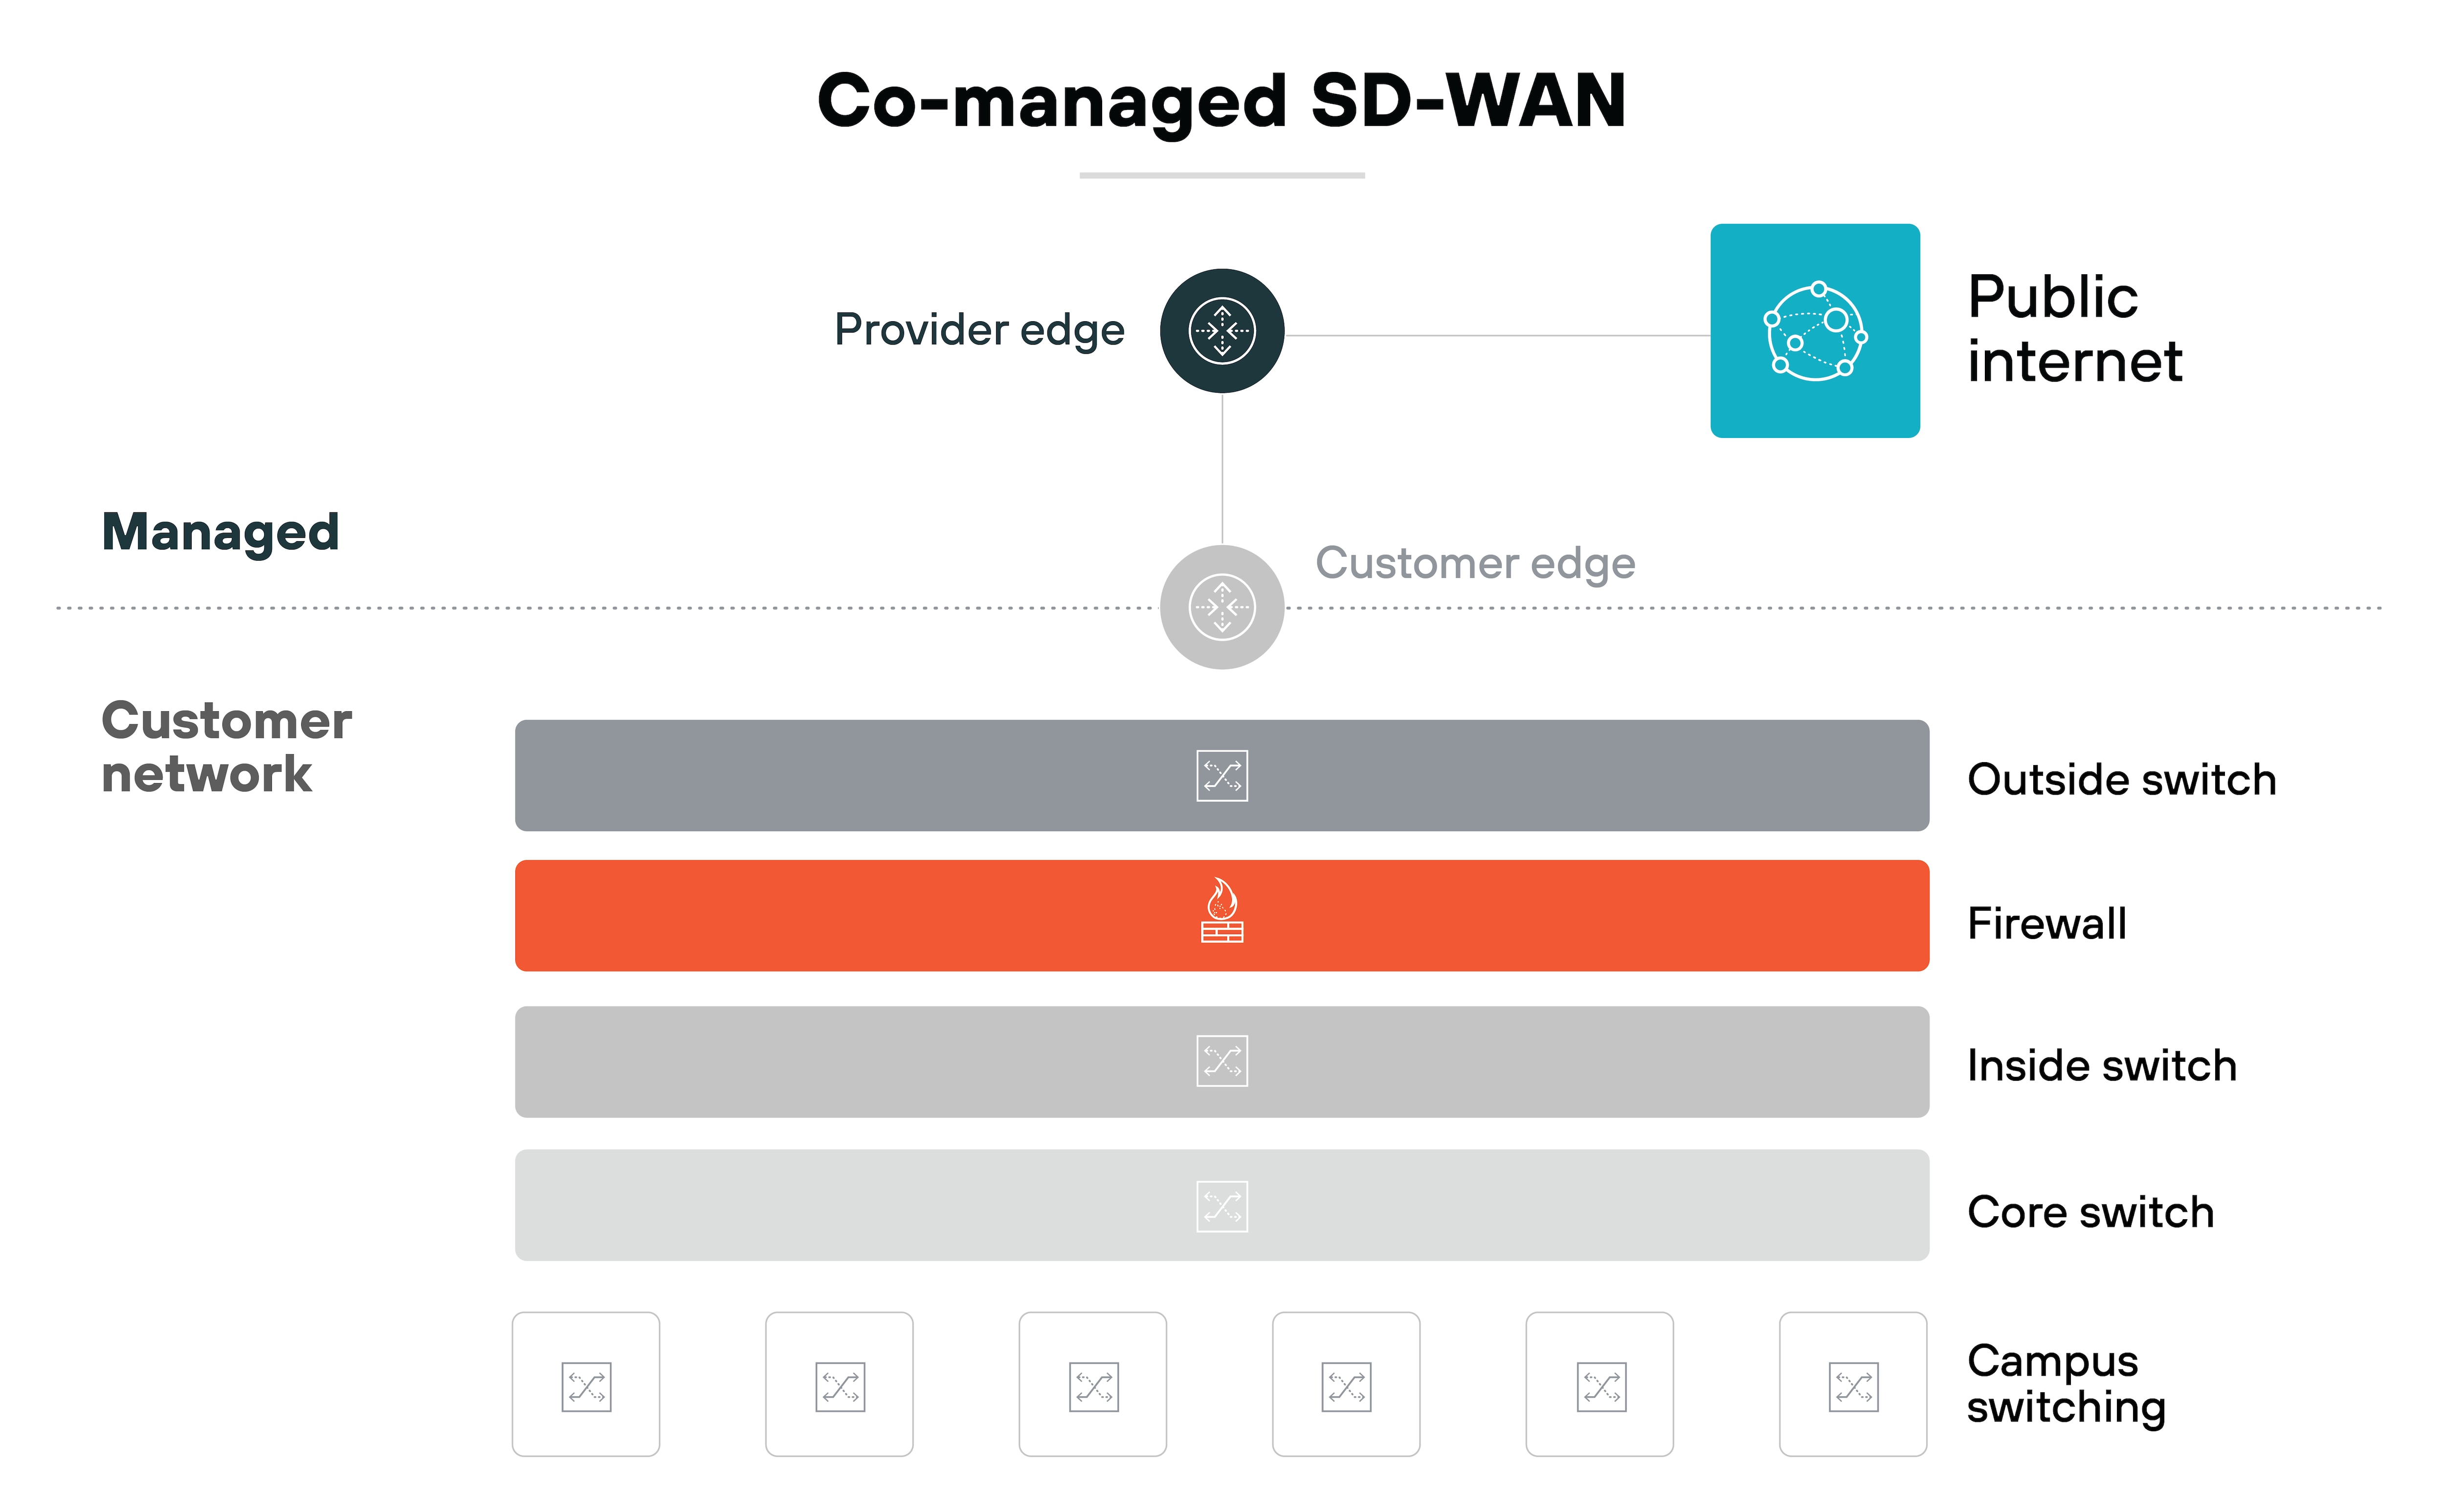Select the Public internet globe icon
This screenshot has height=1512, width=2445.
[1814, 331]
